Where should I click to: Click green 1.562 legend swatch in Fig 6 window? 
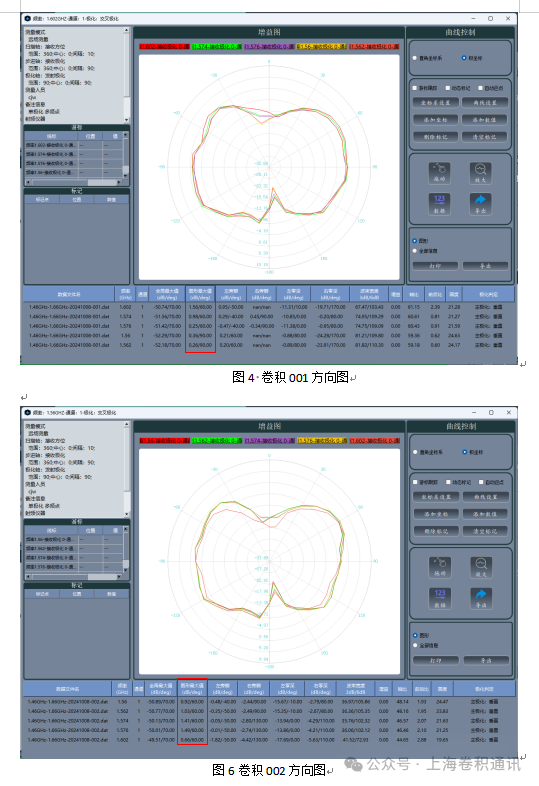click(x=217, y=441)
